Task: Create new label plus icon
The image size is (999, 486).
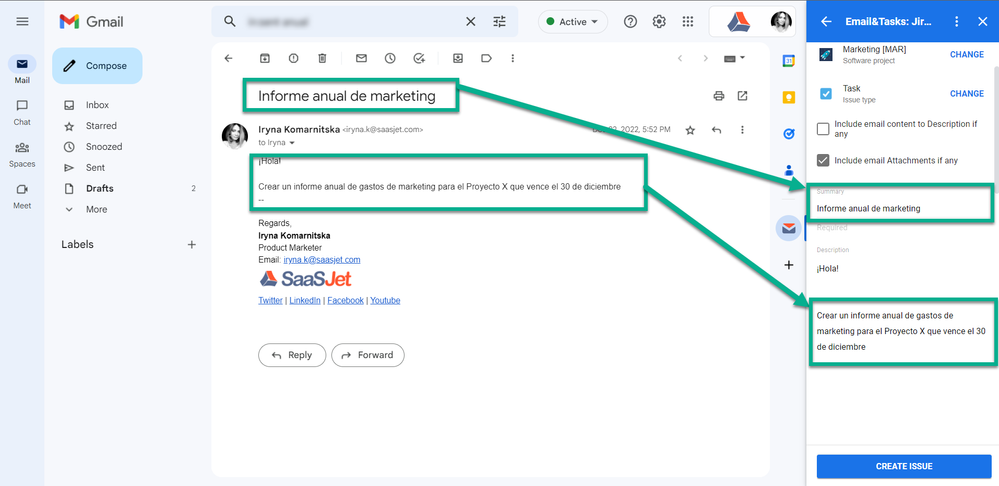Action: click(191, 245)
